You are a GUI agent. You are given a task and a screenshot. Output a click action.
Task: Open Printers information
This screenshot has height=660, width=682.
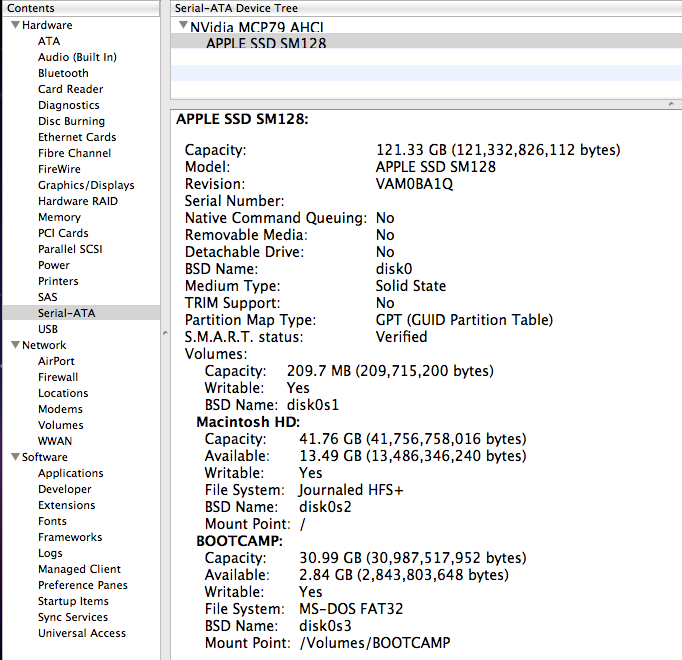point(58,281)
